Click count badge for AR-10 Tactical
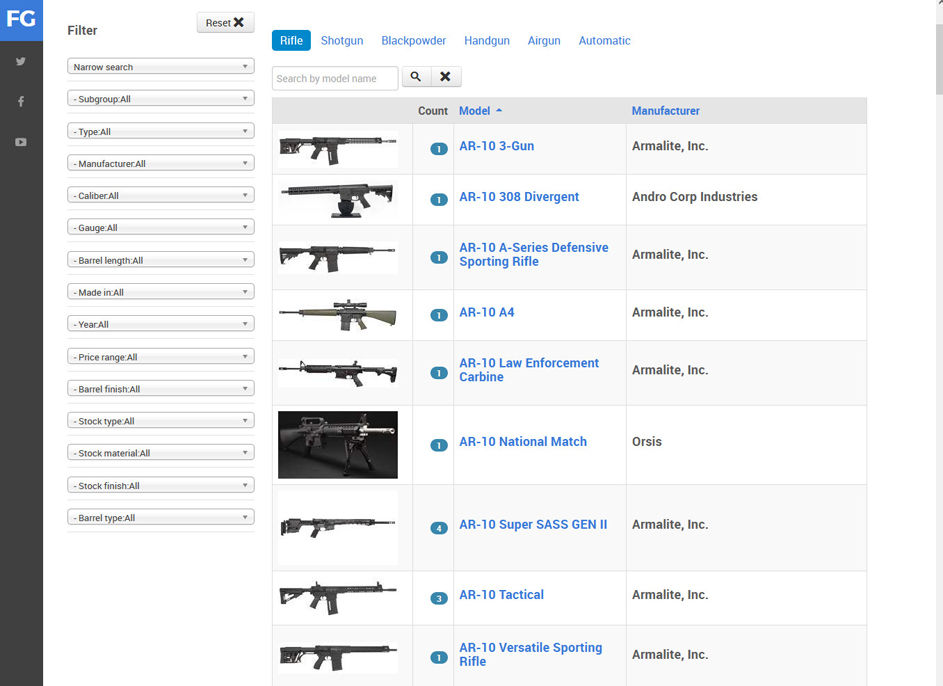The width and height of the screenshot is (943, 686). coord(439,598)
